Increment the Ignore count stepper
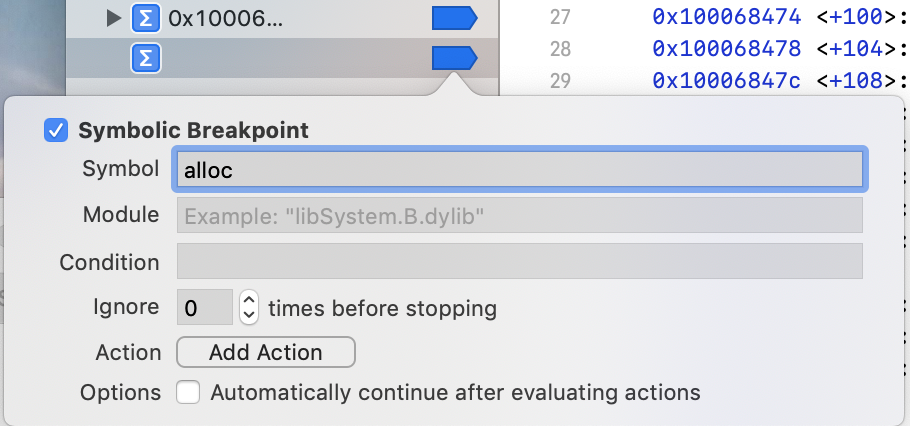 click(x=249, y=300)
